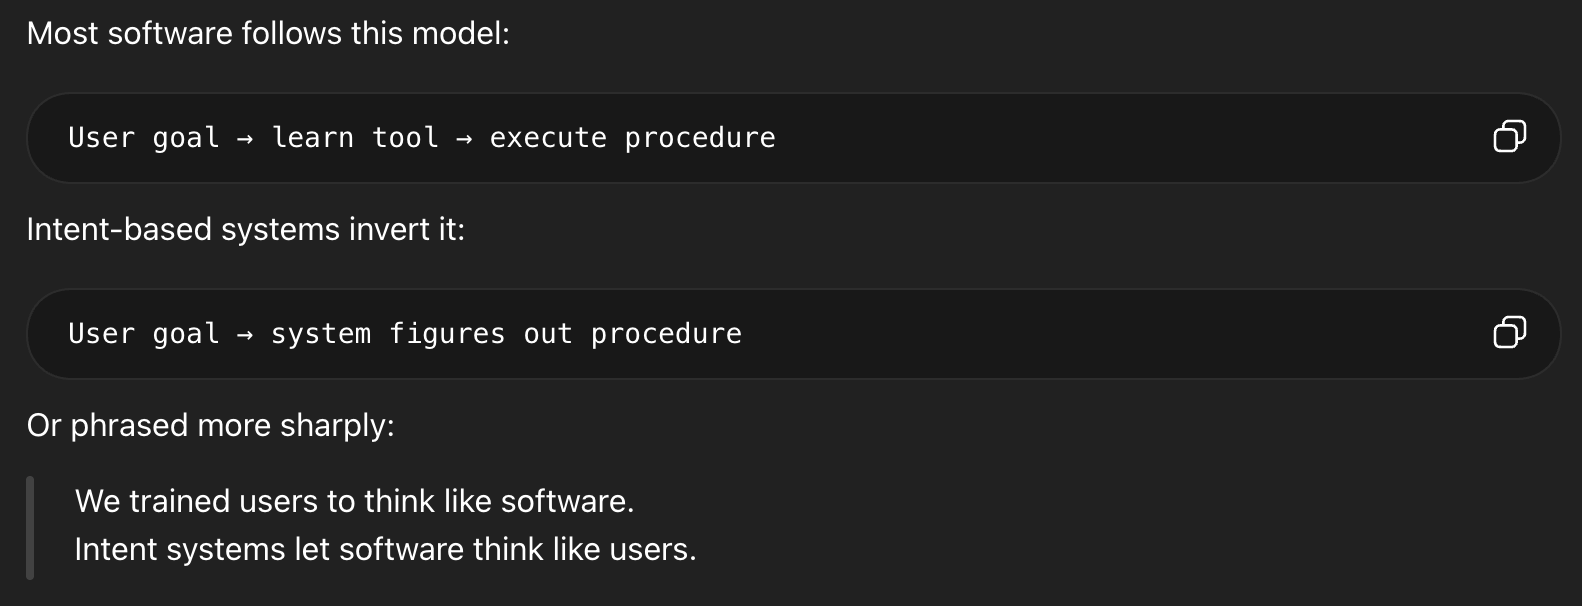This screenshot has width=1582, height=606.
Task: Click the arrow before "system figures"
Action: 245,335
